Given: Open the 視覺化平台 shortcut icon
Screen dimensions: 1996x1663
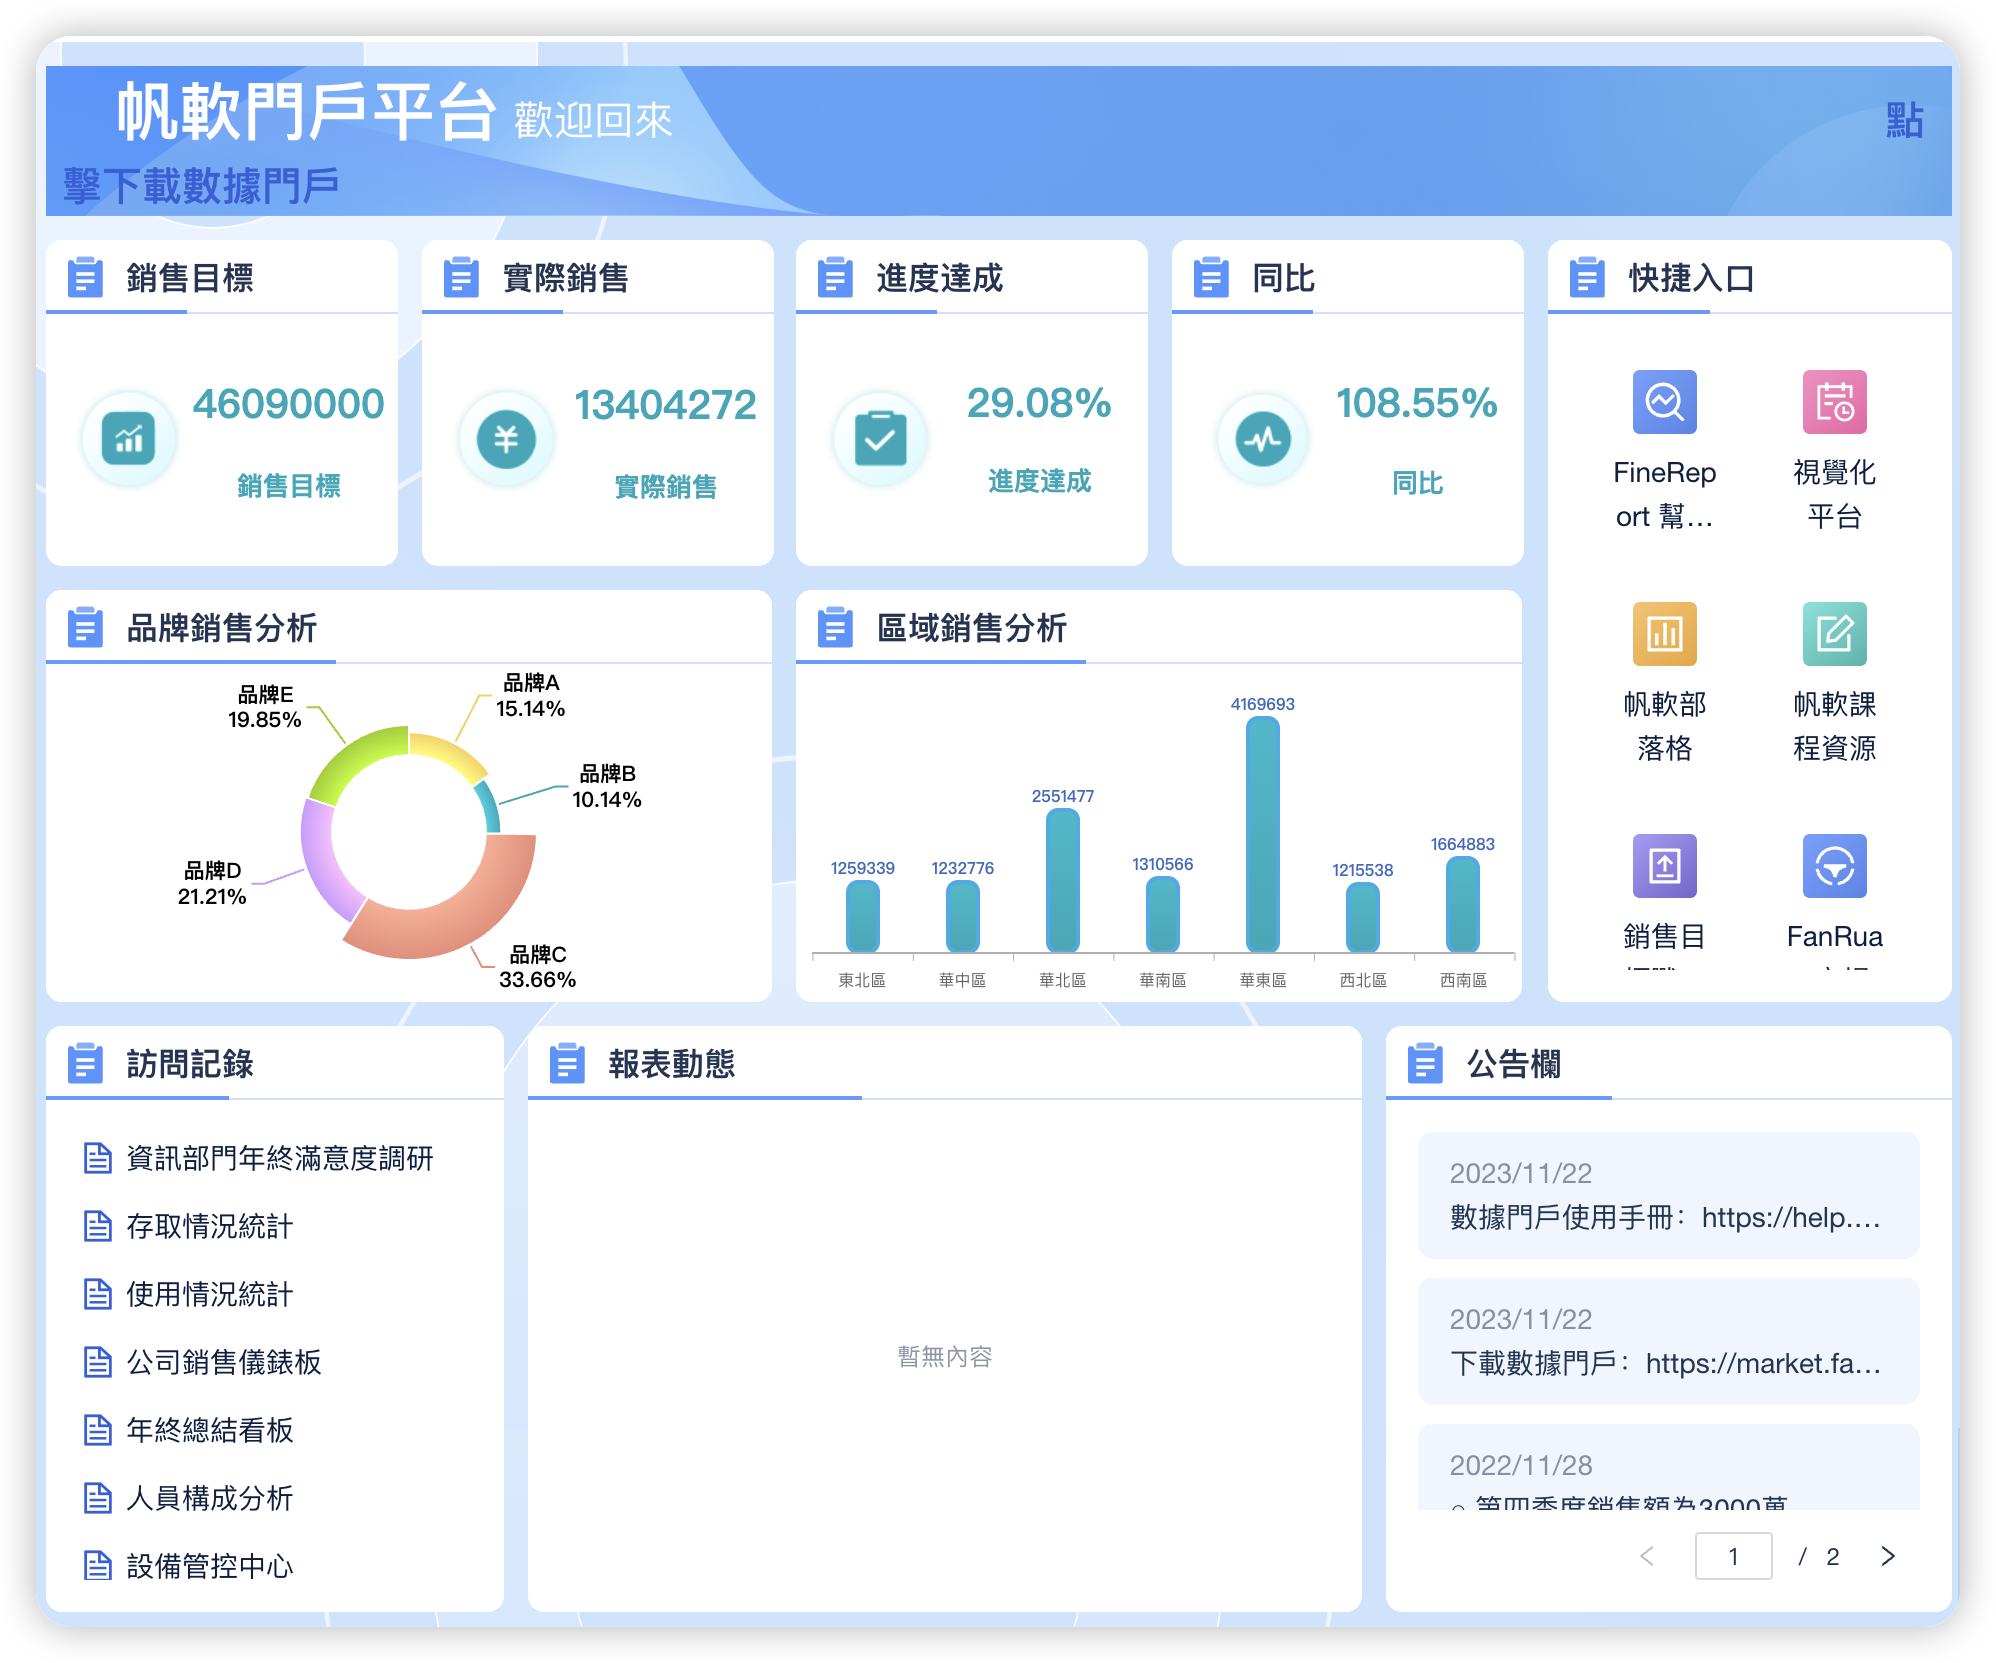Looking at the screenshot, I should pos(1835,403).
